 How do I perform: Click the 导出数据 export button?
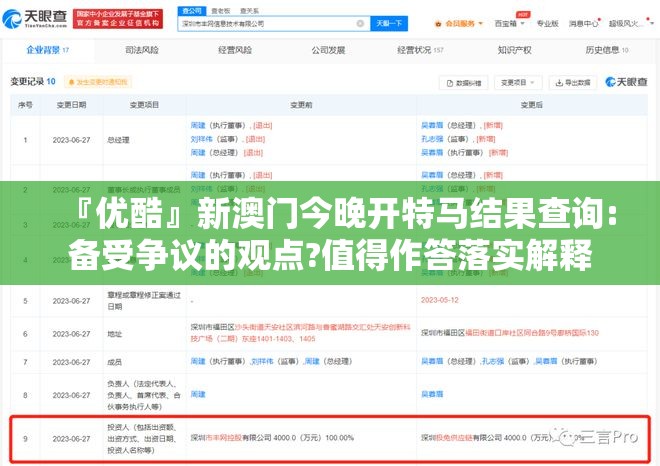pyautogui.click(x=573, y=83)
